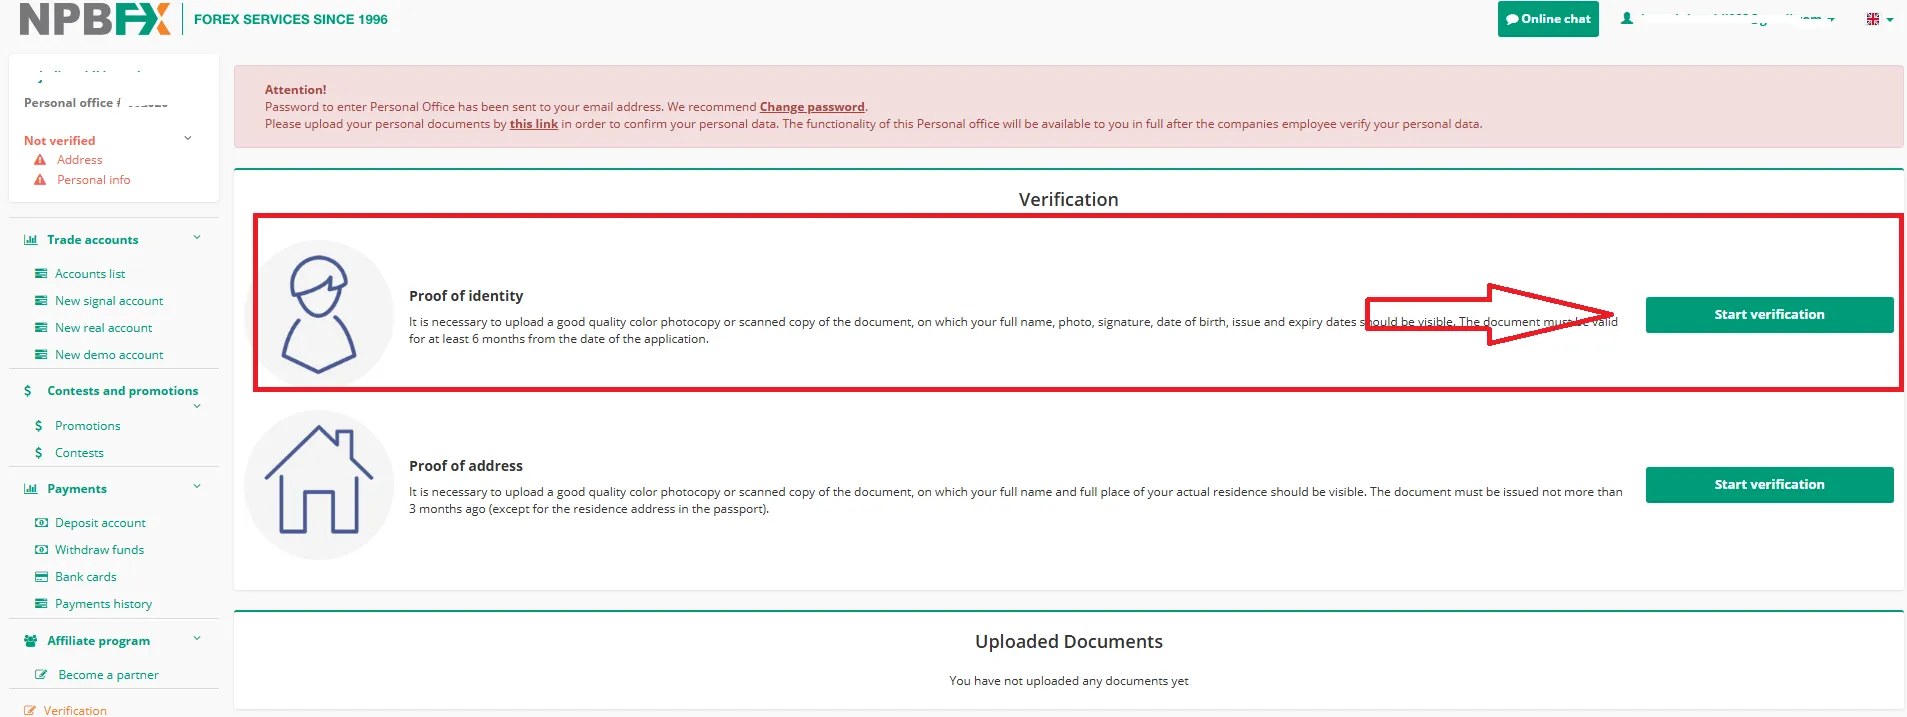1907x717 pixels.
Task: Expand the Not verified status chevron
Action: (188, 139)
